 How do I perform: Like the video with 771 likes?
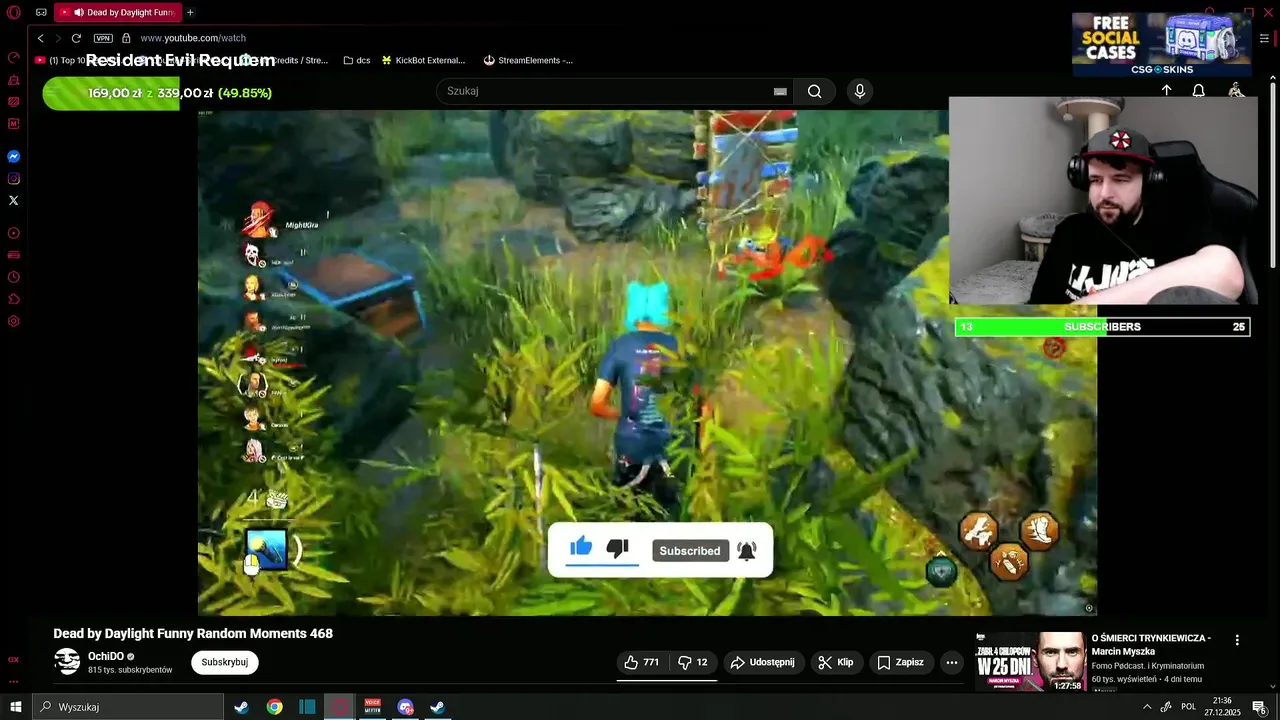tap(641, 662)
